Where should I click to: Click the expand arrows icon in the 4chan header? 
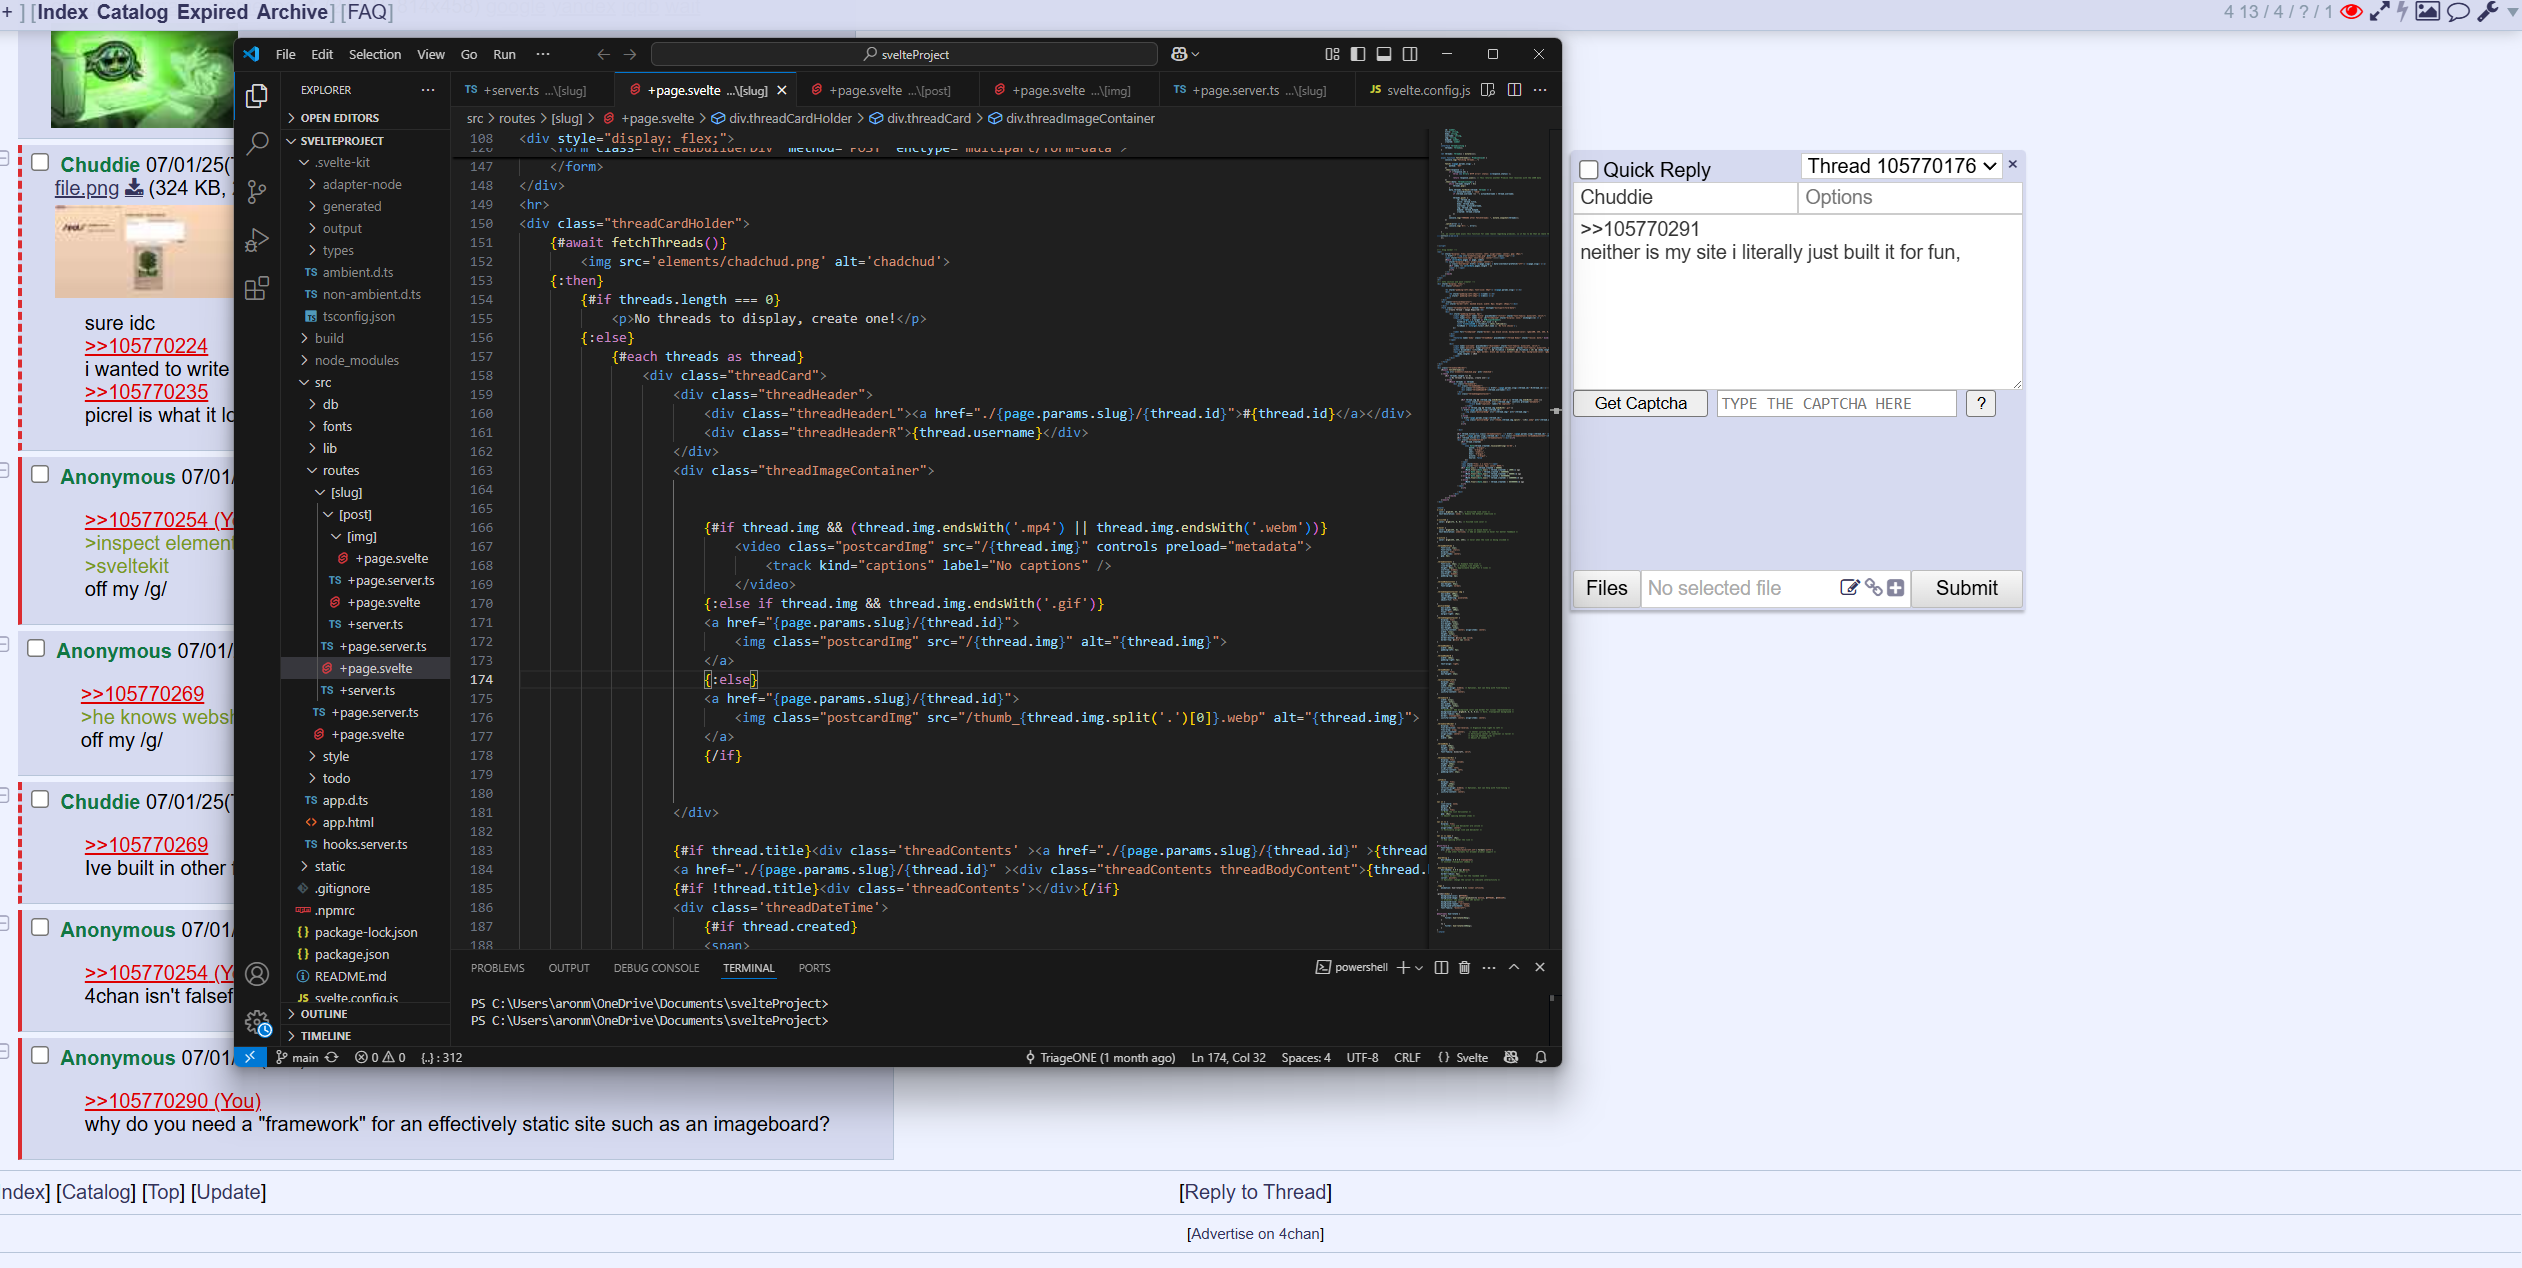[x=2379, y=12]
